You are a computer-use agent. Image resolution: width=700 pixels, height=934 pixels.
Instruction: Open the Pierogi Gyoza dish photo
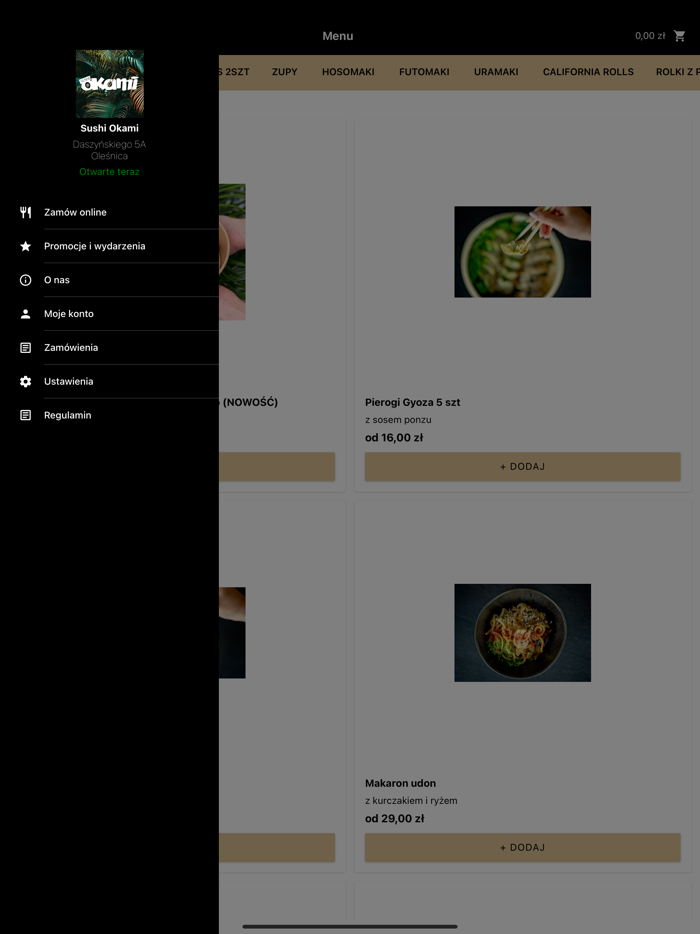click(522, 252)
